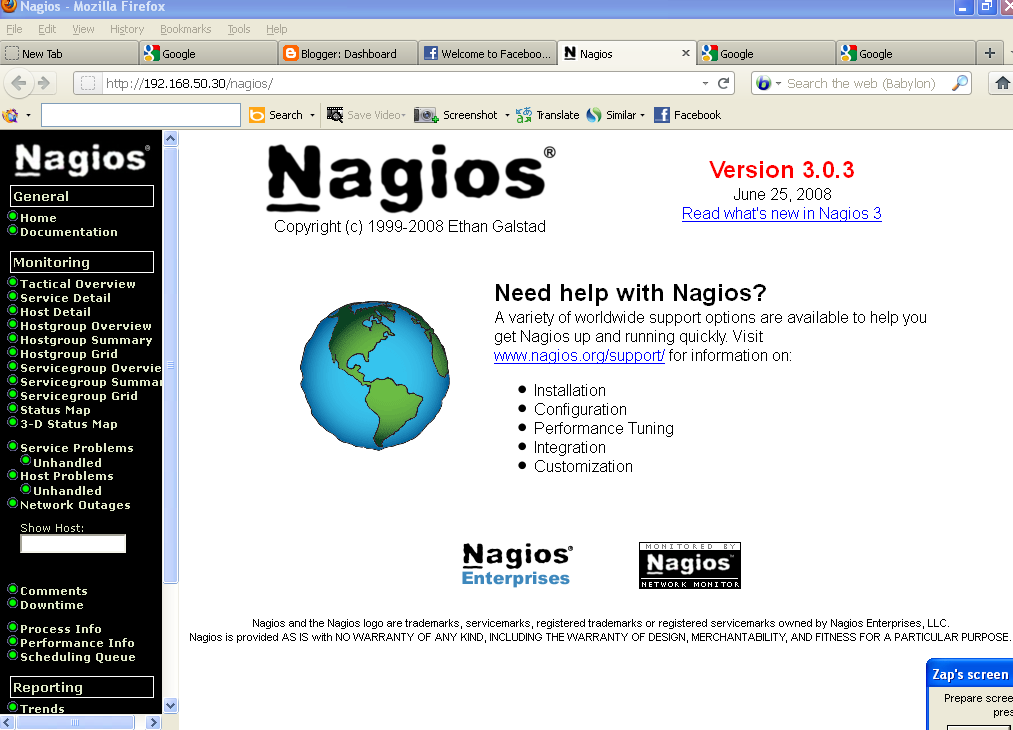Open Host Detail in the sidebar

click(55, 312)
